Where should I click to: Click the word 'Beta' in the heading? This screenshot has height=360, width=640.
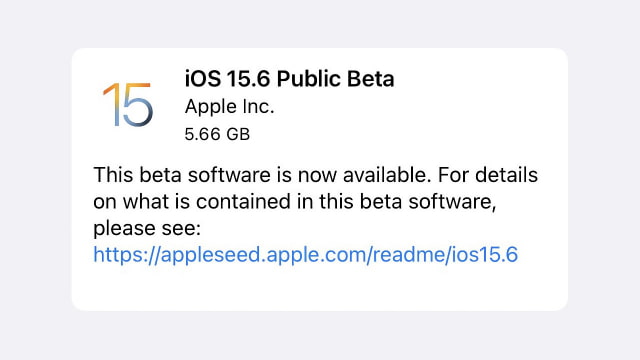tap(371, 79)
